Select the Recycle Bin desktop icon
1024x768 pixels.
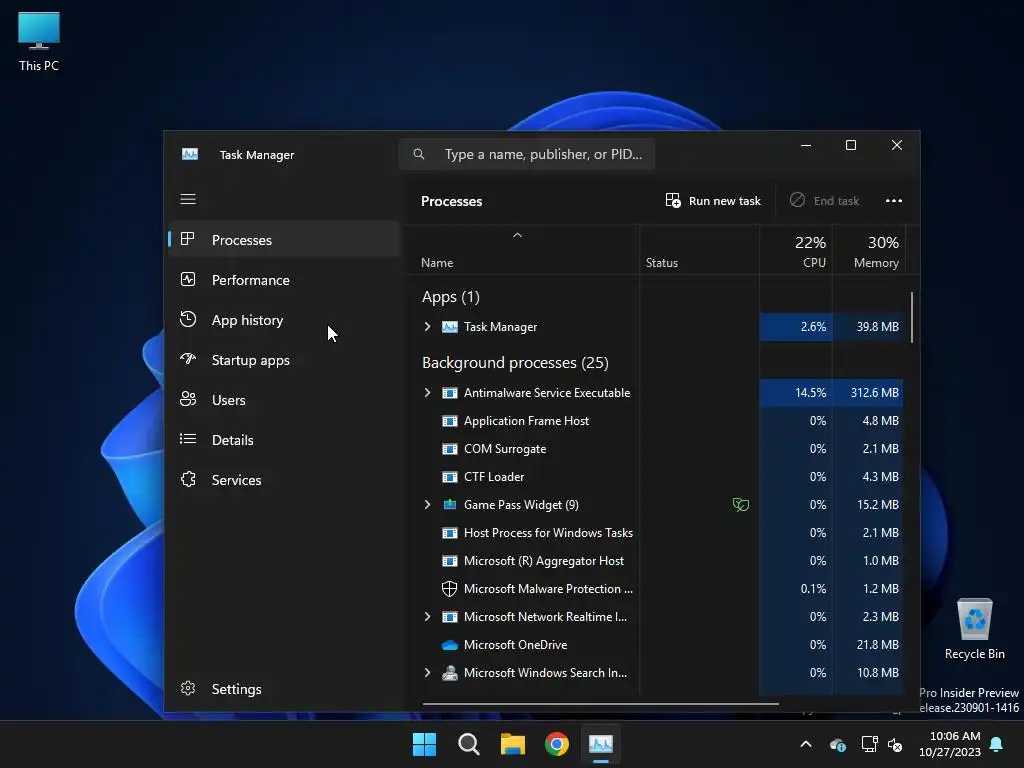pos(974,629)
